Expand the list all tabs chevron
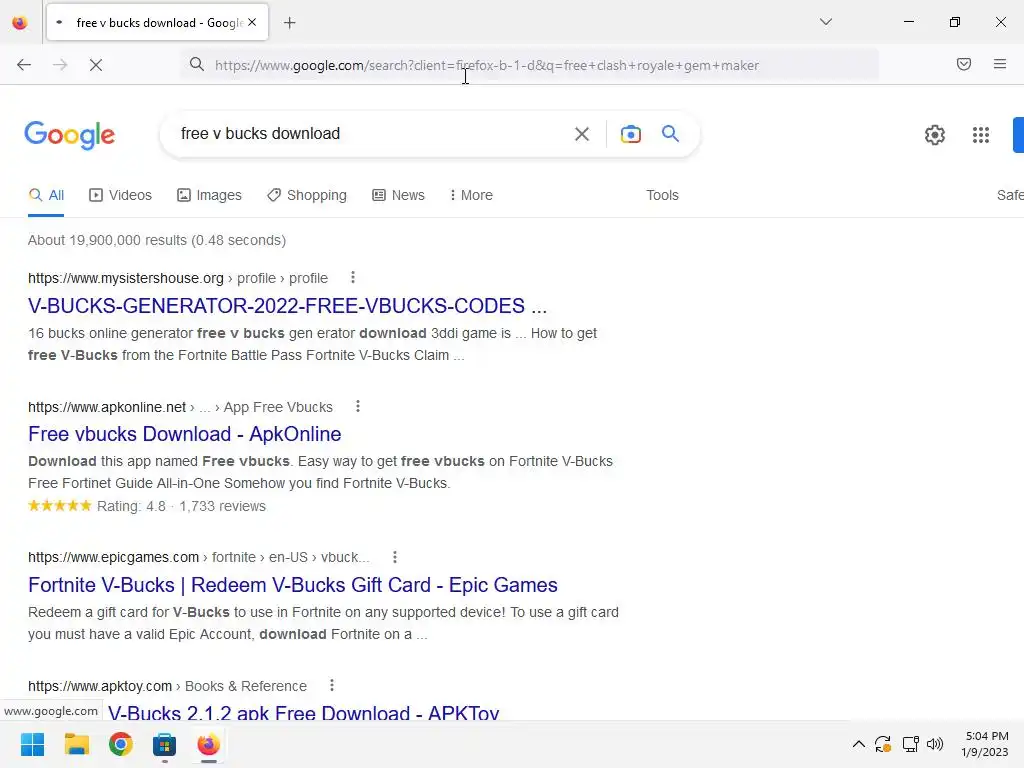1024x768 pixels. click(826, 22)
